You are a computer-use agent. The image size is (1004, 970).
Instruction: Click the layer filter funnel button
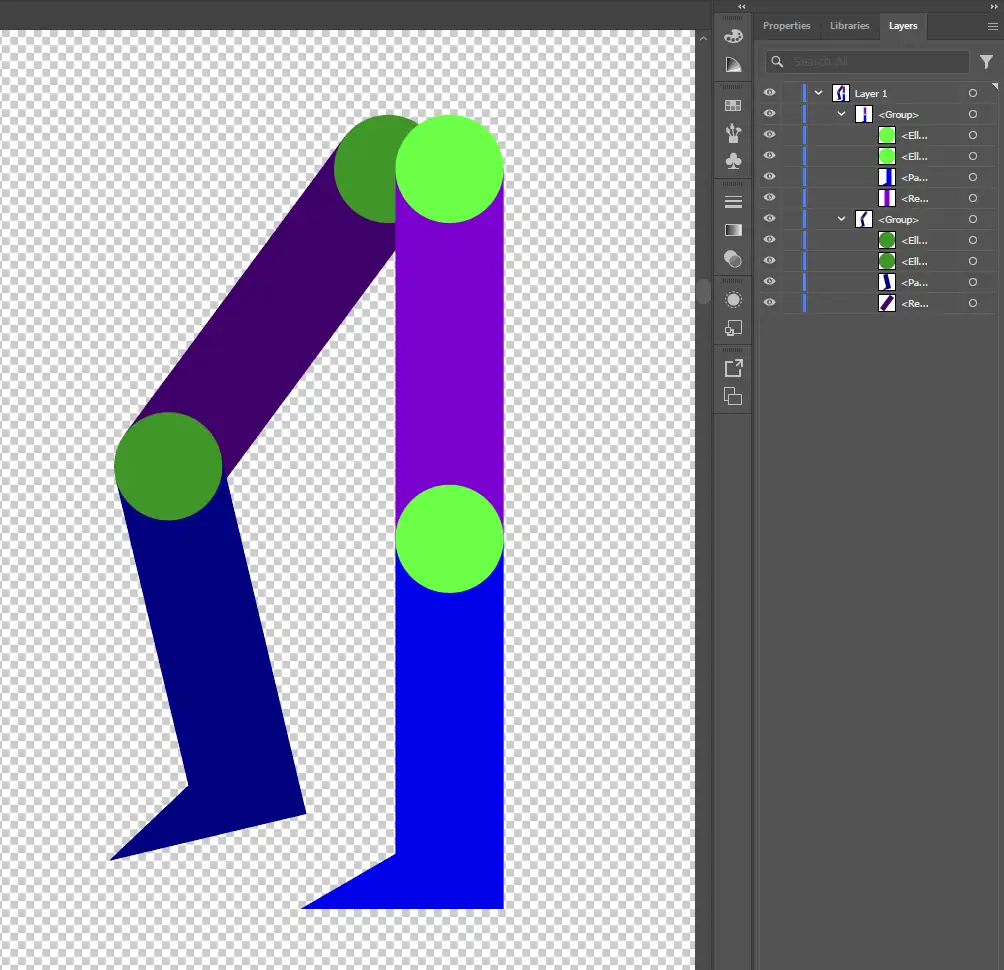point(986,62)
